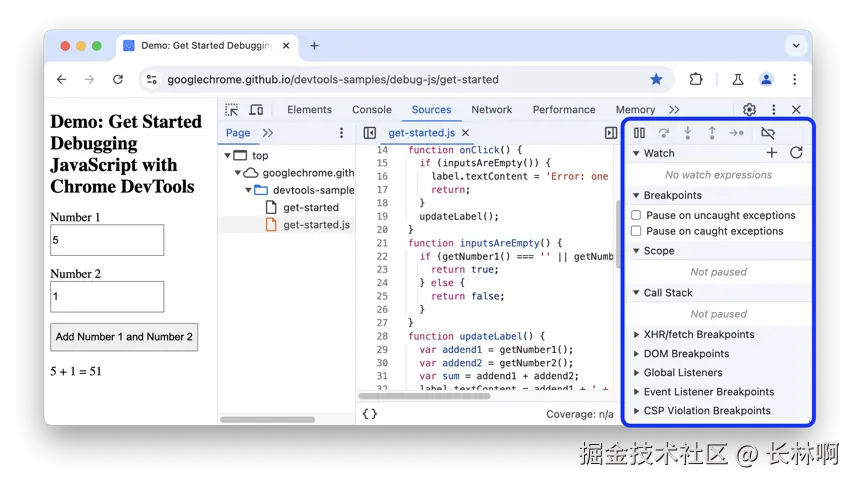Select the Sources tab
Image resolution: width=856 pixels, height=484 pixels.
431,110
